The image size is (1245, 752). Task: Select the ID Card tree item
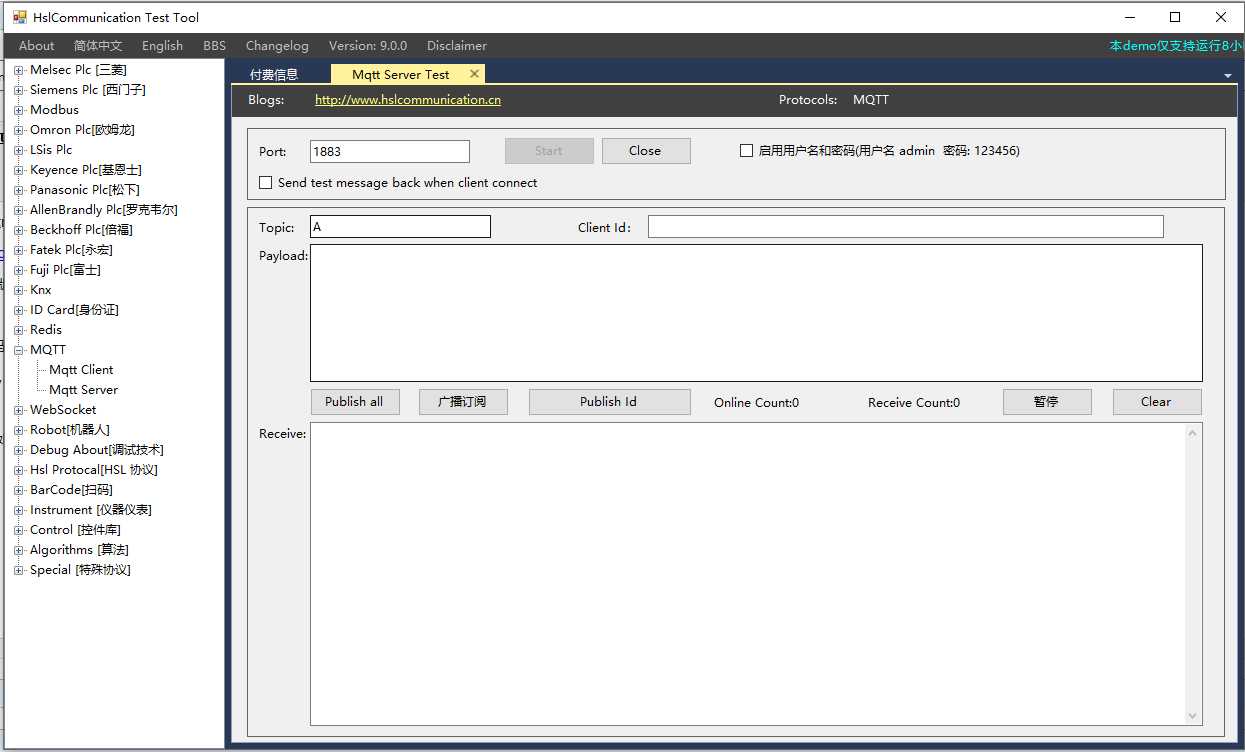point(74,310)
